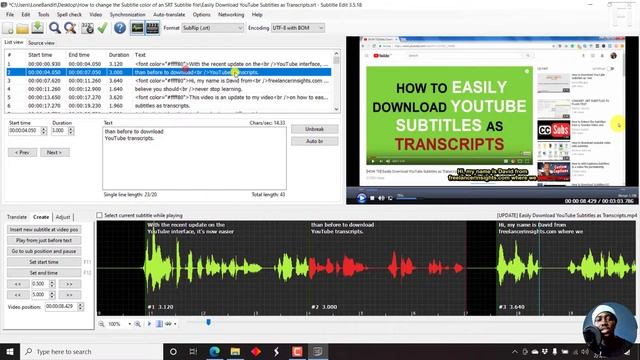Toggle waveform center-on-position icon
This screenshot has width=640, height=360.
pos(159,324)
